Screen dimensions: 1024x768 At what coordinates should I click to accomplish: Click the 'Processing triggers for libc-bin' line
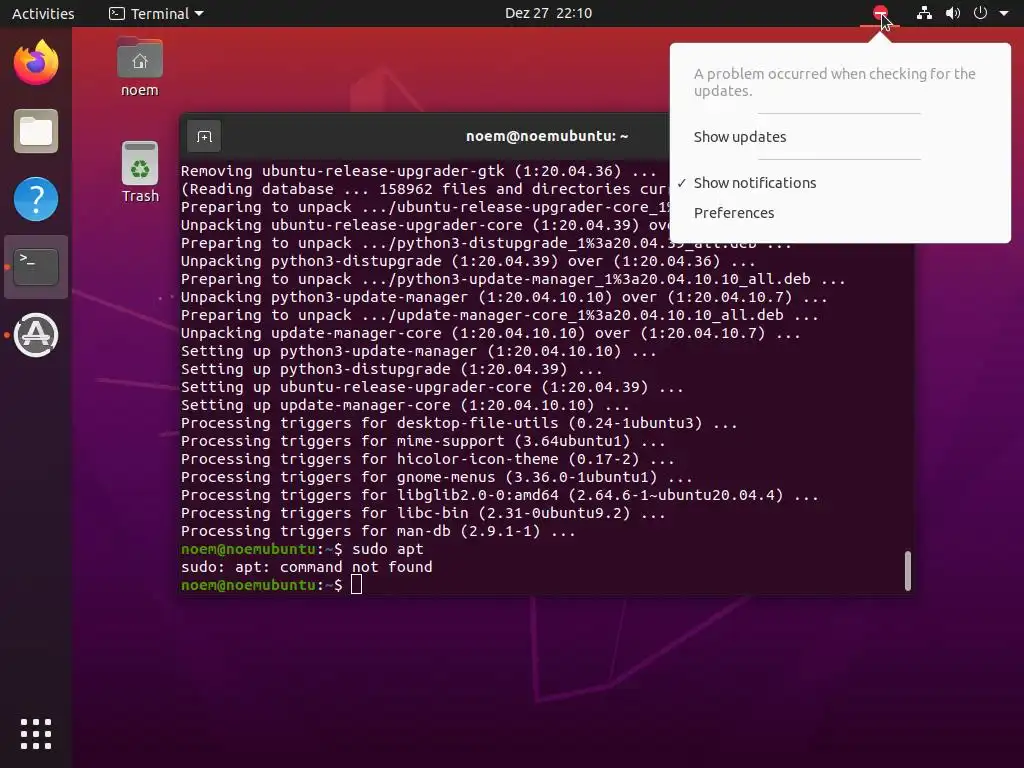pos(423,513)
